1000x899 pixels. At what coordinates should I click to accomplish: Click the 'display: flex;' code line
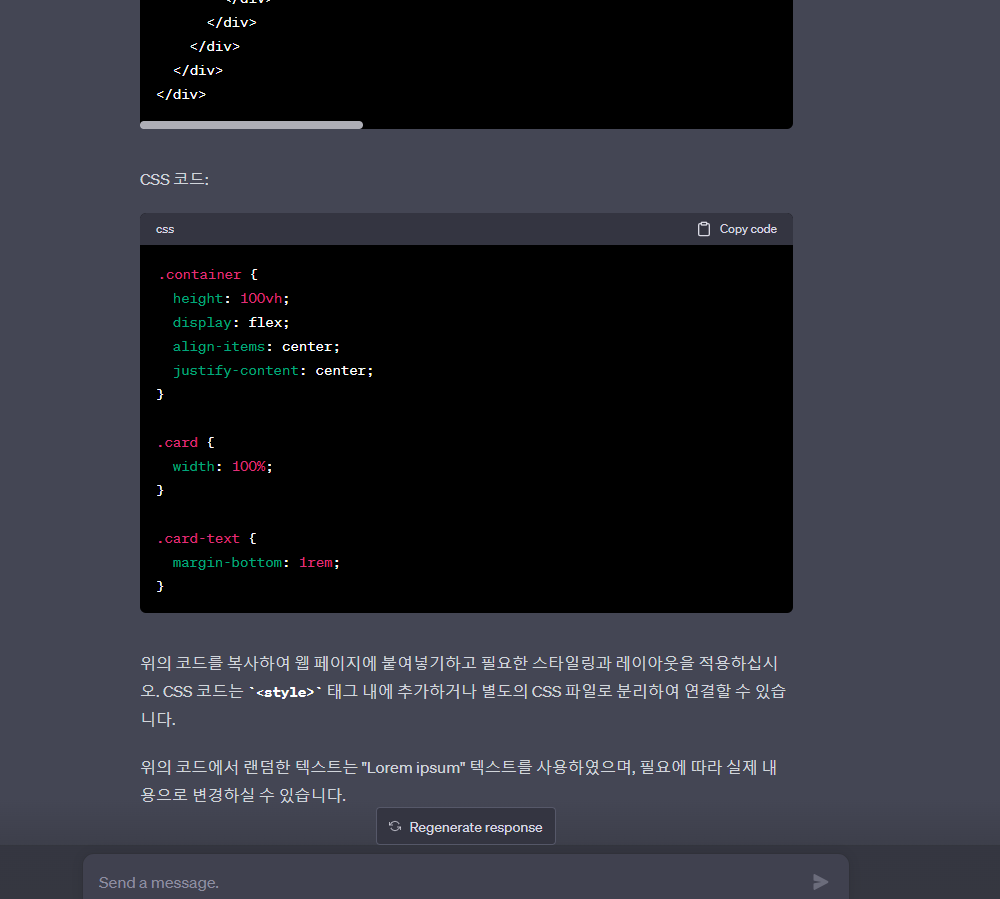click(231, 323)
